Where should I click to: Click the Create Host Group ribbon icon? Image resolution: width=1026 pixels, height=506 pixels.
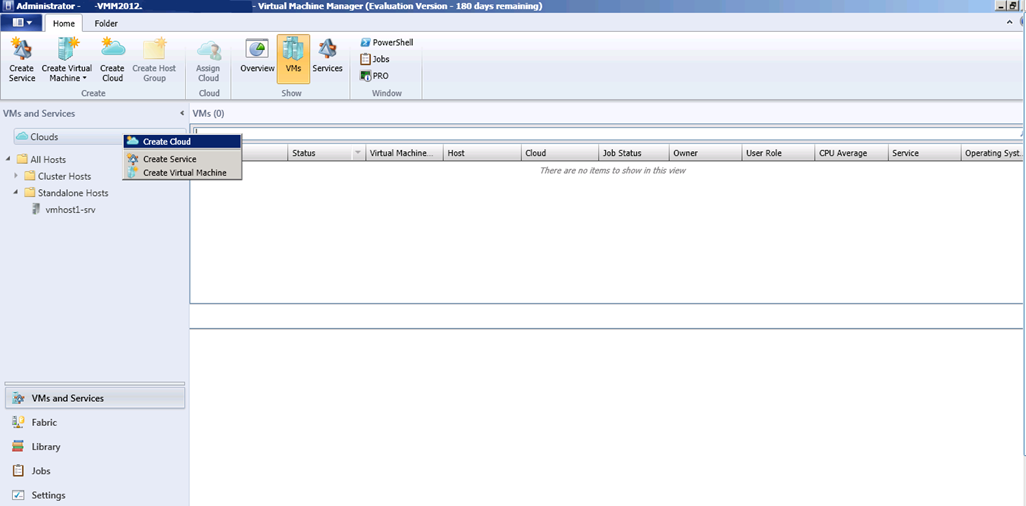click(154, 60)
